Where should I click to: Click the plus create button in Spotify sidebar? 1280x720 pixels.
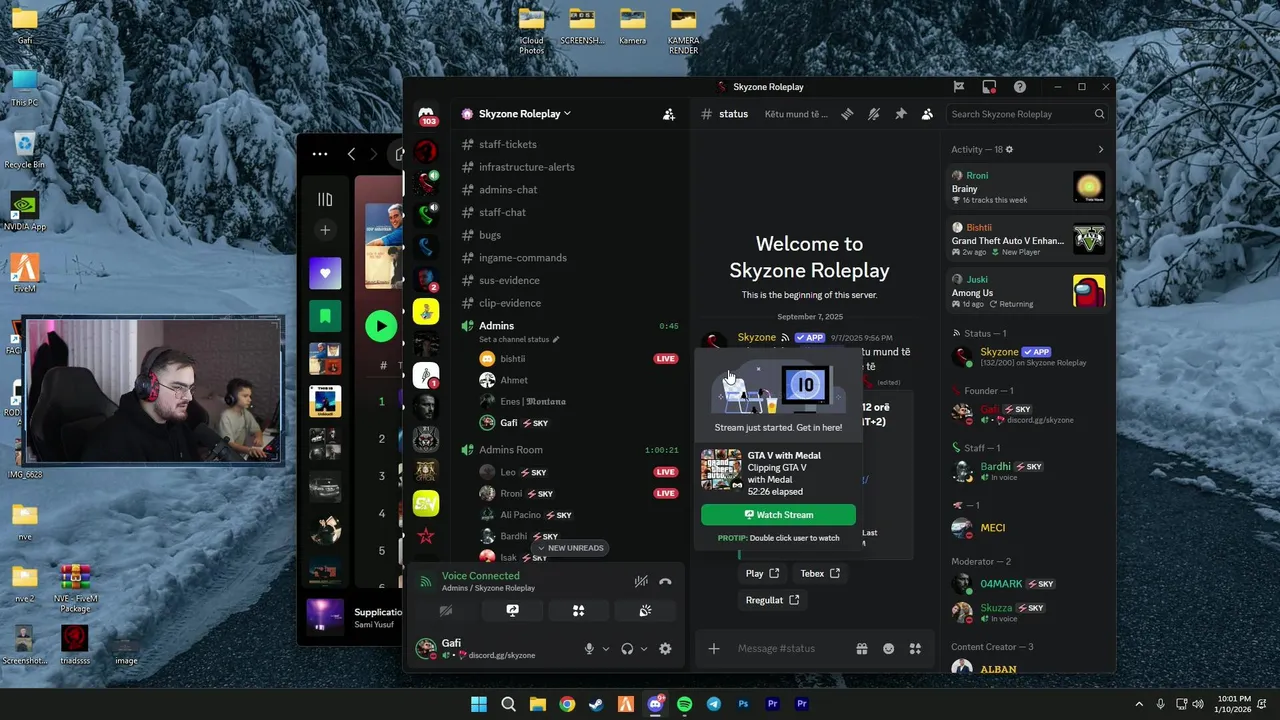[x=325, y=230]
